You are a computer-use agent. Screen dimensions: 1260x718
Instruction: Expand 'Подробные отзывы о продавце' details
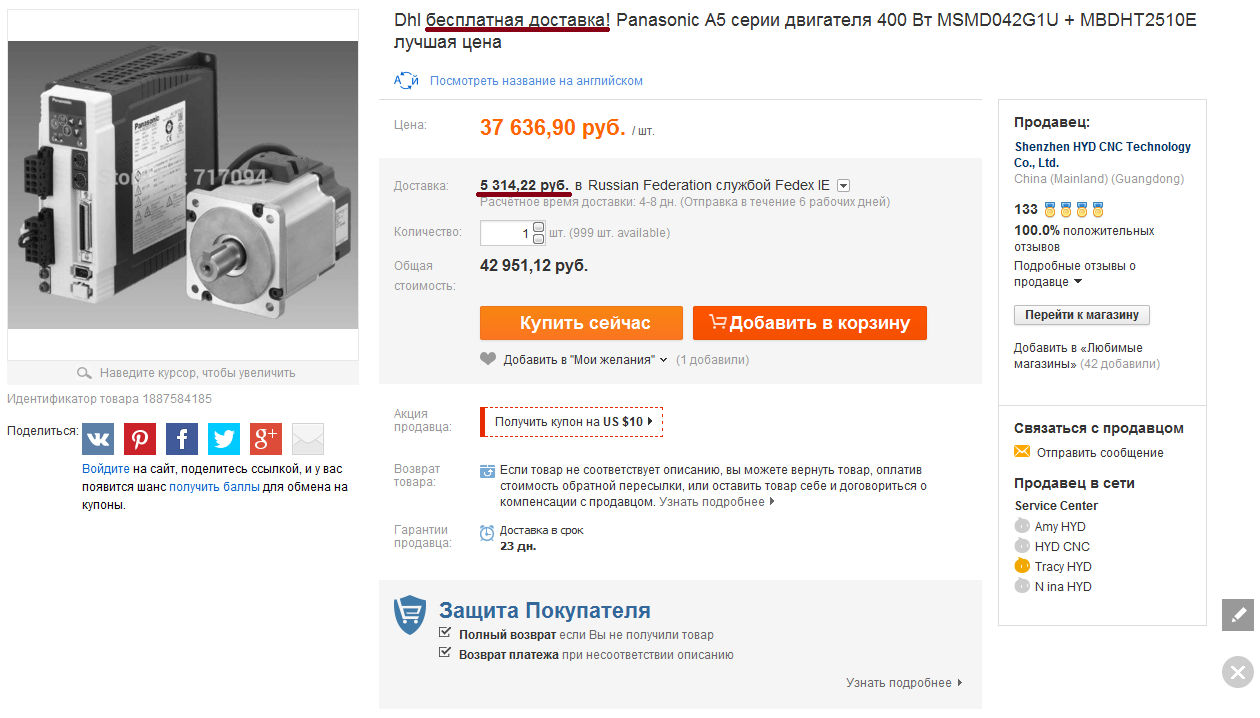click(x=1078, y=282)
